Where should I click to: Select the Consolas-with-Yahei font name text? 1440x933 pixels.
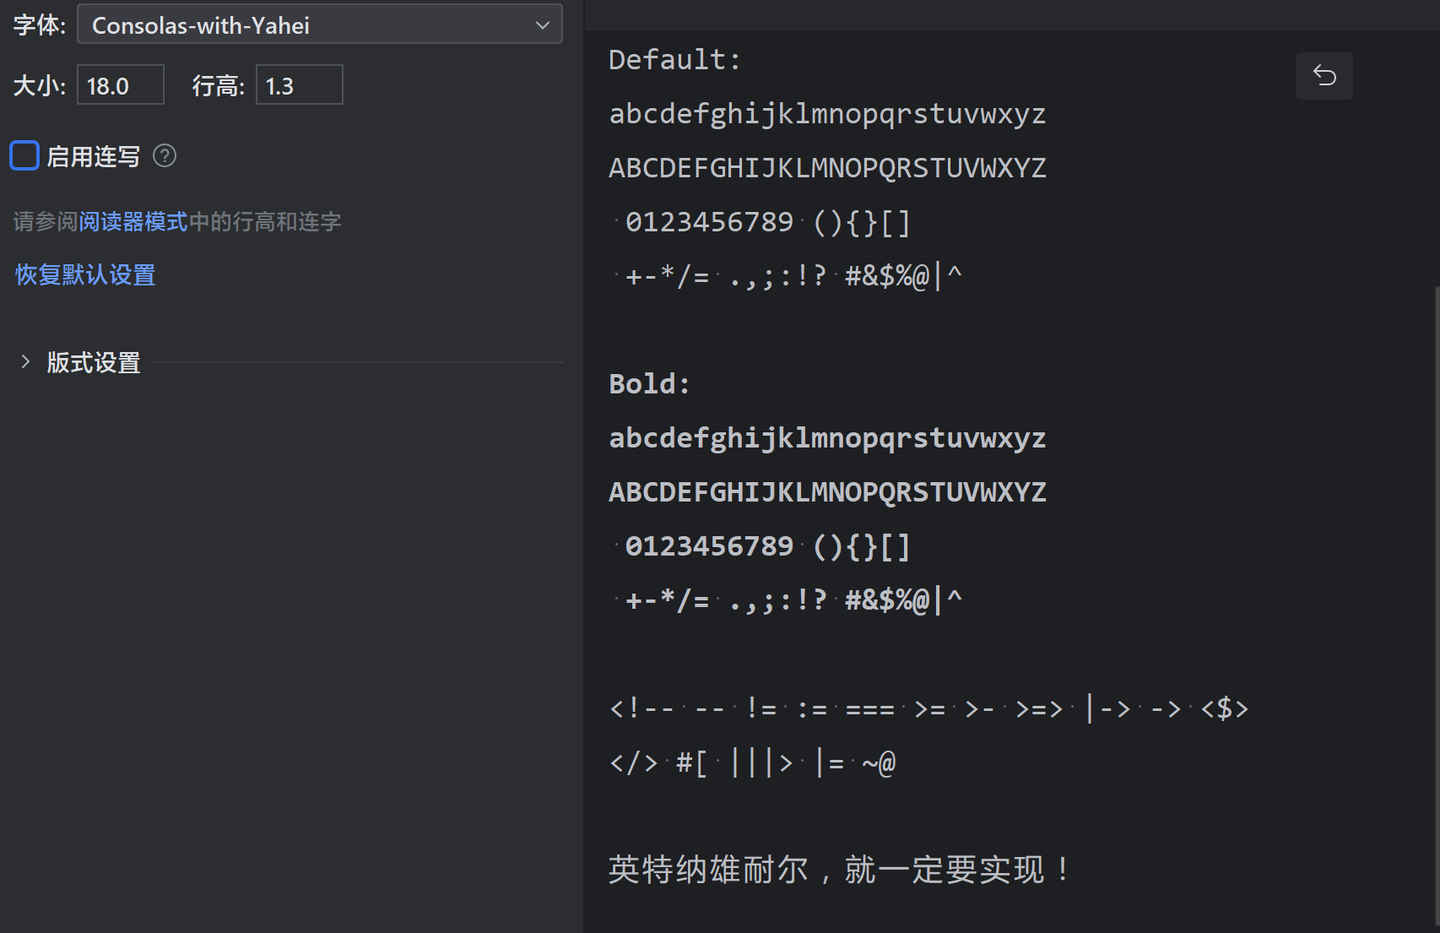pyautogui.click(x=199, y=24)
